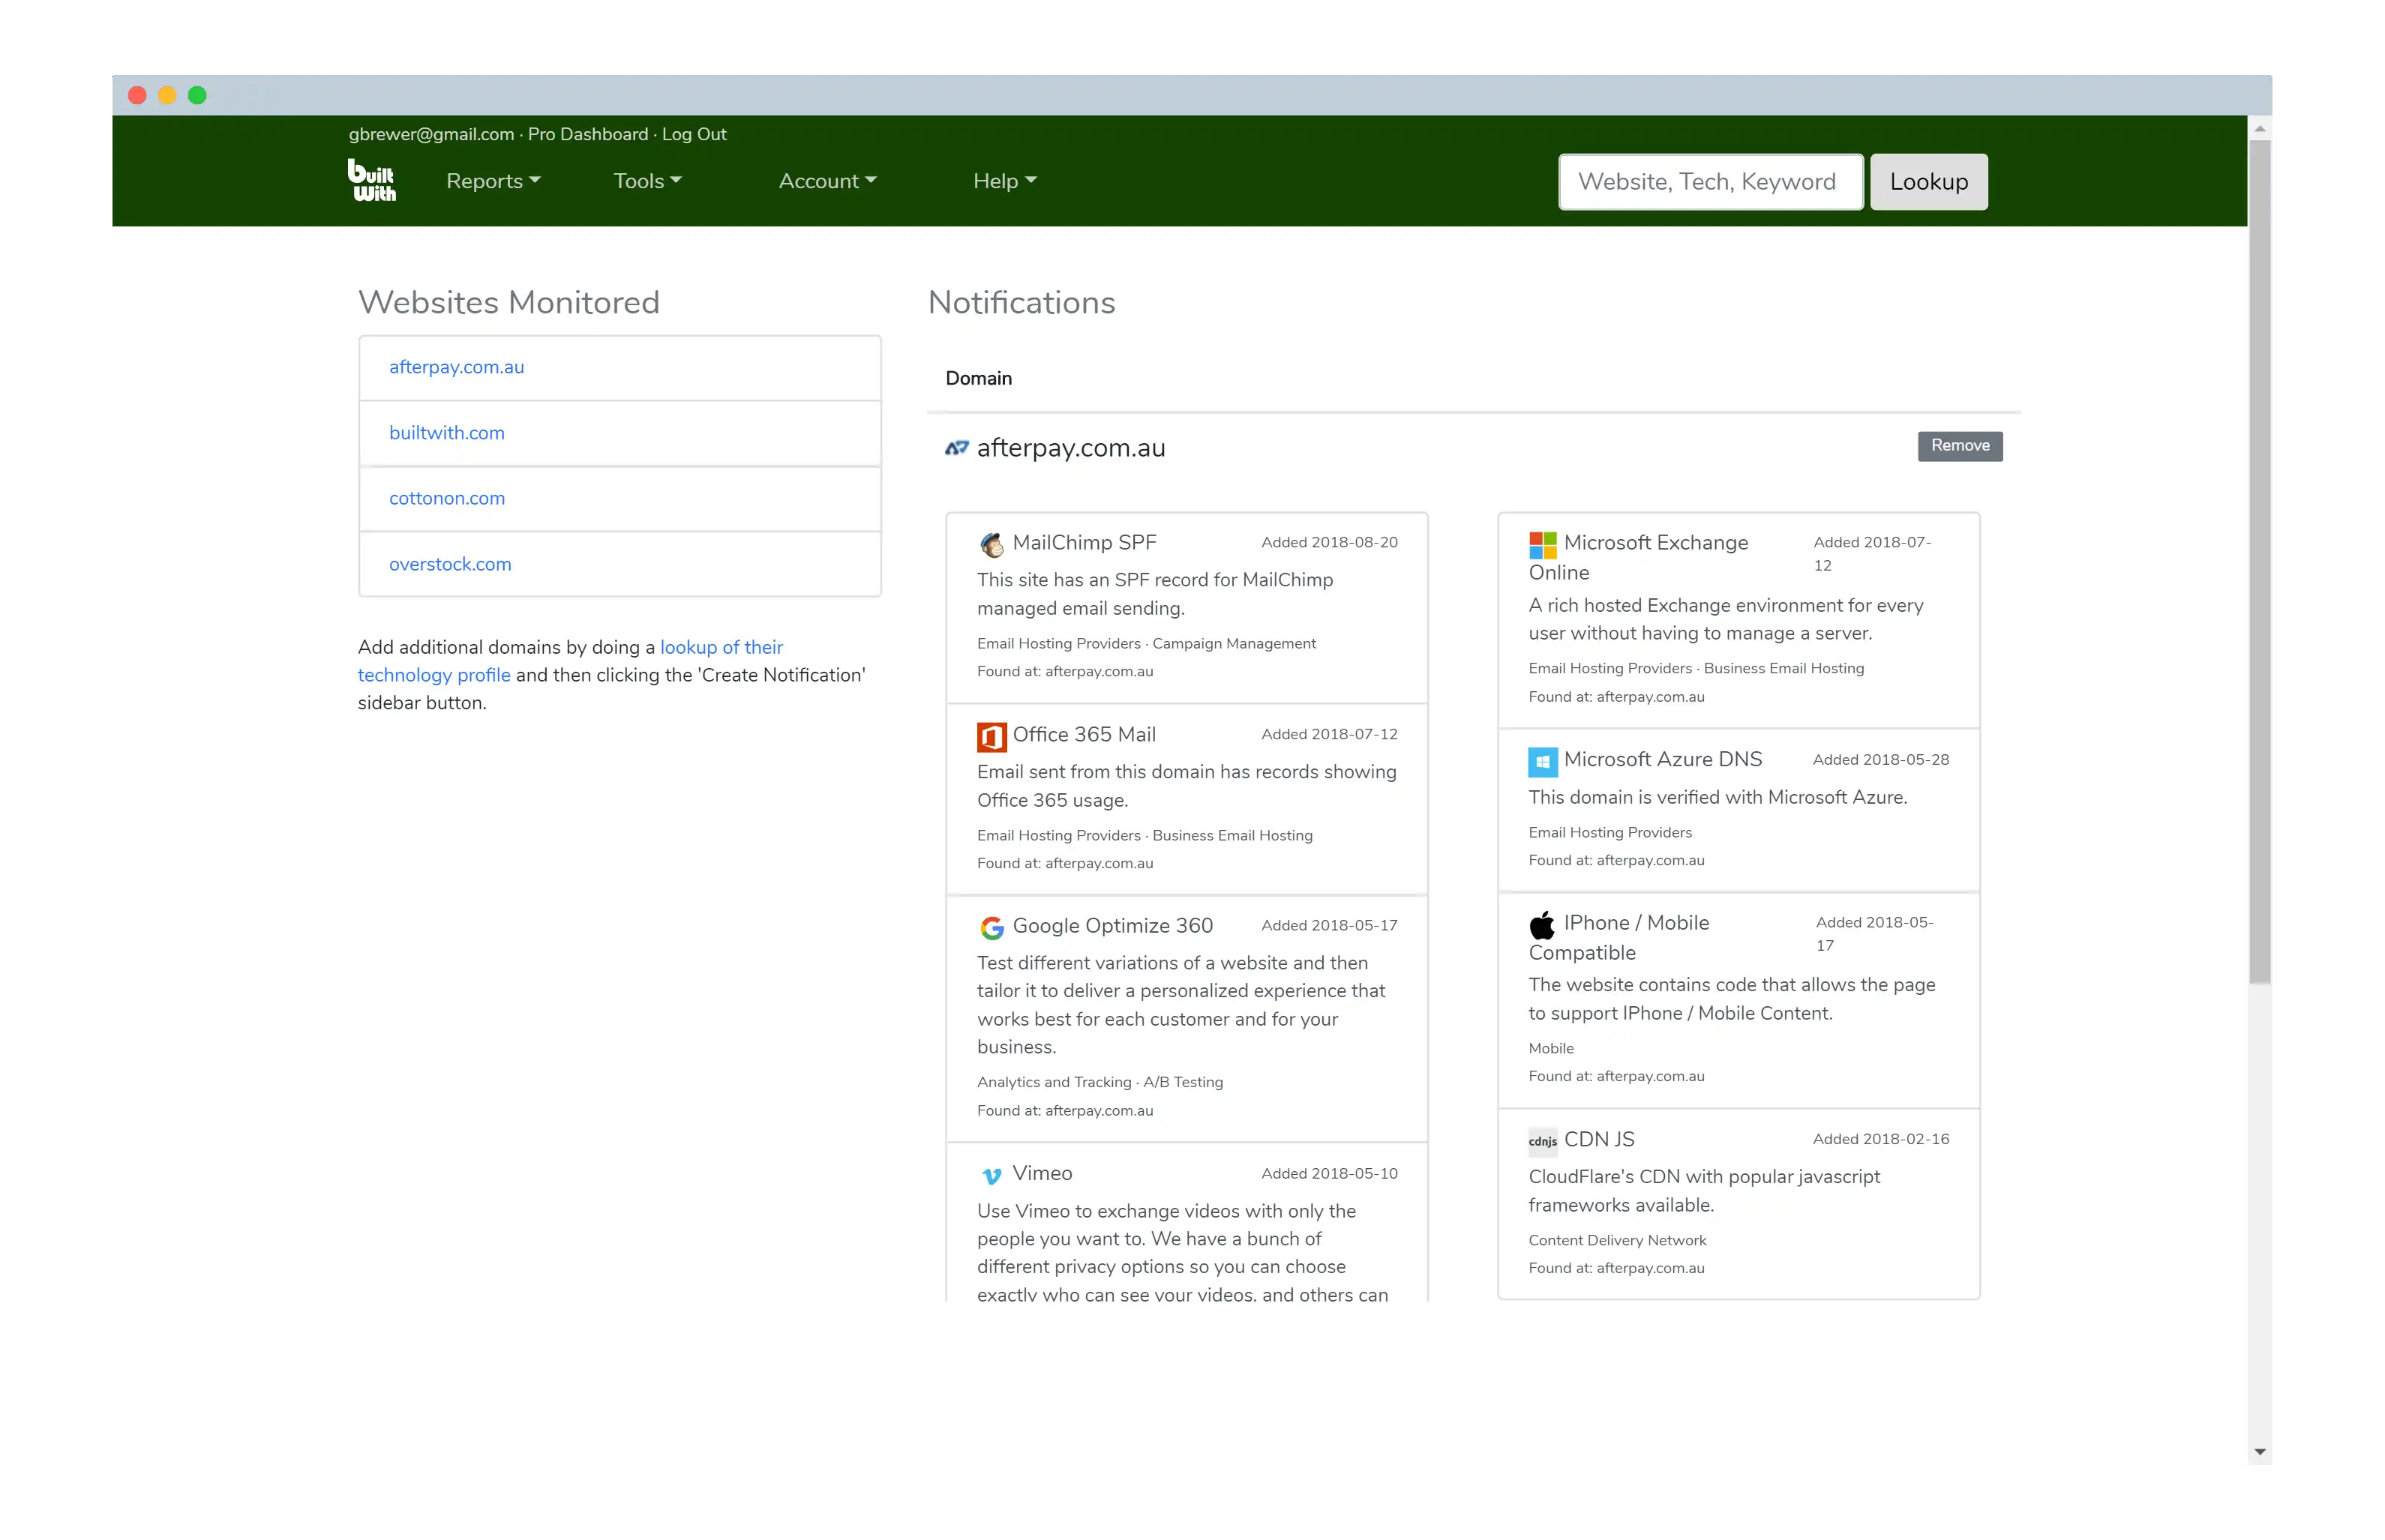2385x1540 pixels.
Task: Click the BuiltWith logo icon
Action: (x=371, y=181)
